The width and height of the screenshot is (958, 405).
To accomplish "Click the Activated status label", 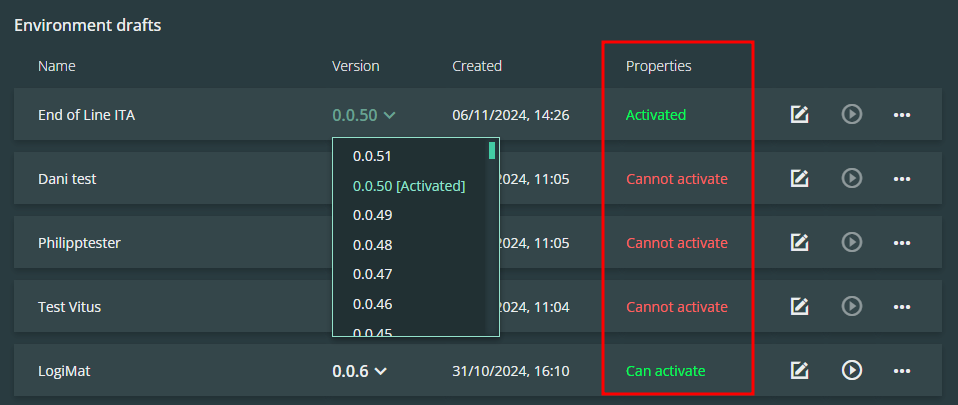I will [656, 115].
